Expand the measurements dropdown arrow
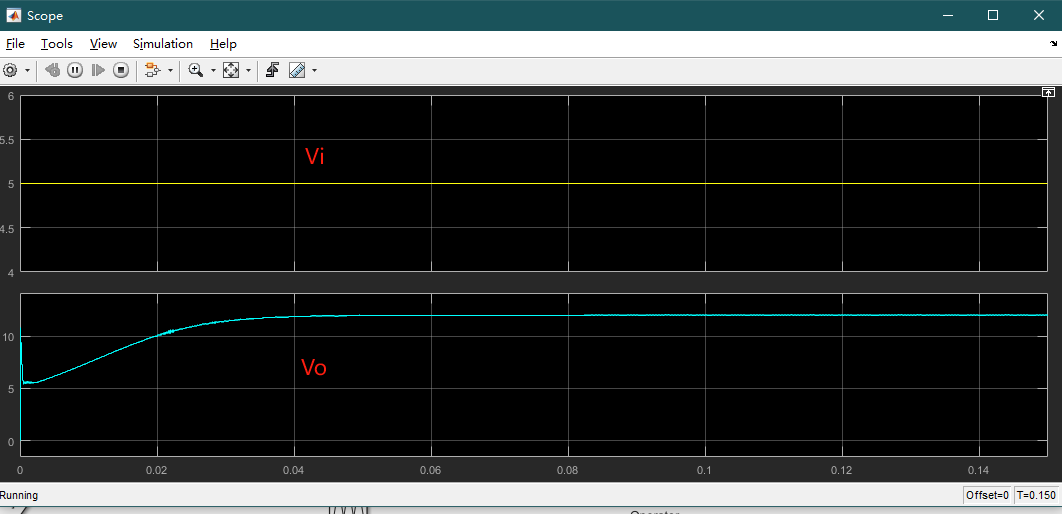1062x514 pixels. (314, 70)
